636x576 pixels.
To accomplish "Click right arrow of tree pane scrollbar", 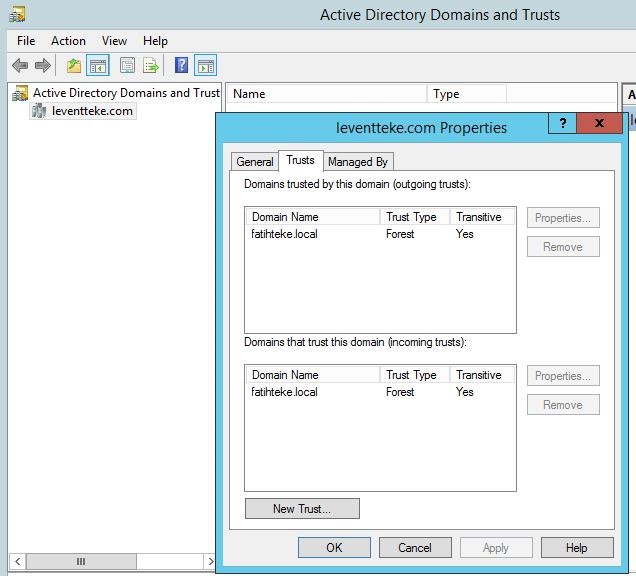I will pos(211,561).
